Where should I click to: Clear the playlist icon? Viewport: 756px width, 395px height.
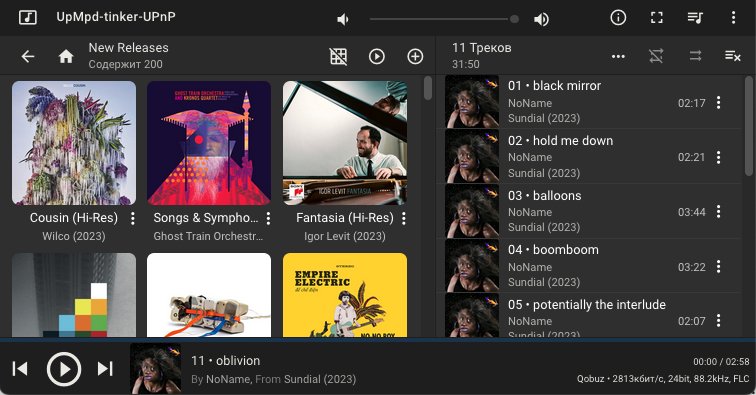pos(733,56)
